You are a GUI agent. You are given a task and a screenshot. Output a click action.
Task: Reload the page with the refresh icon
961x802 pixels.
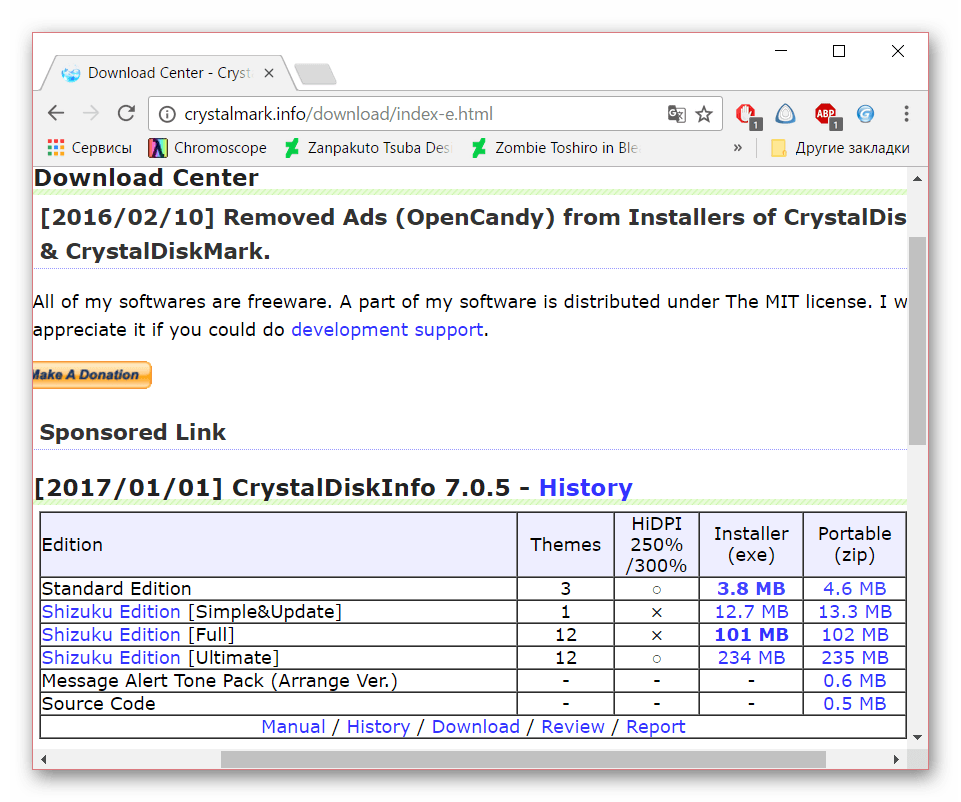(x=126, y=113)
